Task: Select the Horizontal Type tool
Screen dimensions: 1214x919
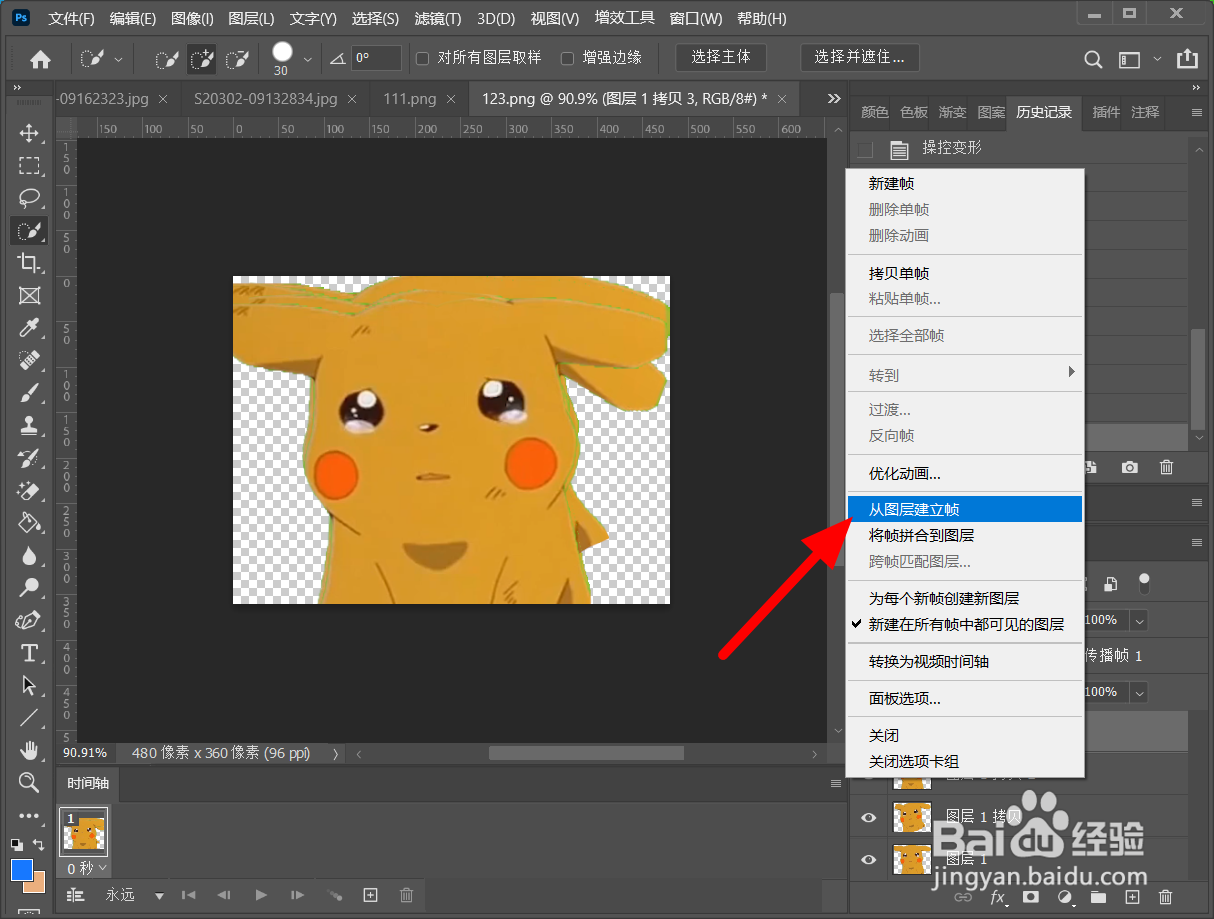Action: point(29,653)
